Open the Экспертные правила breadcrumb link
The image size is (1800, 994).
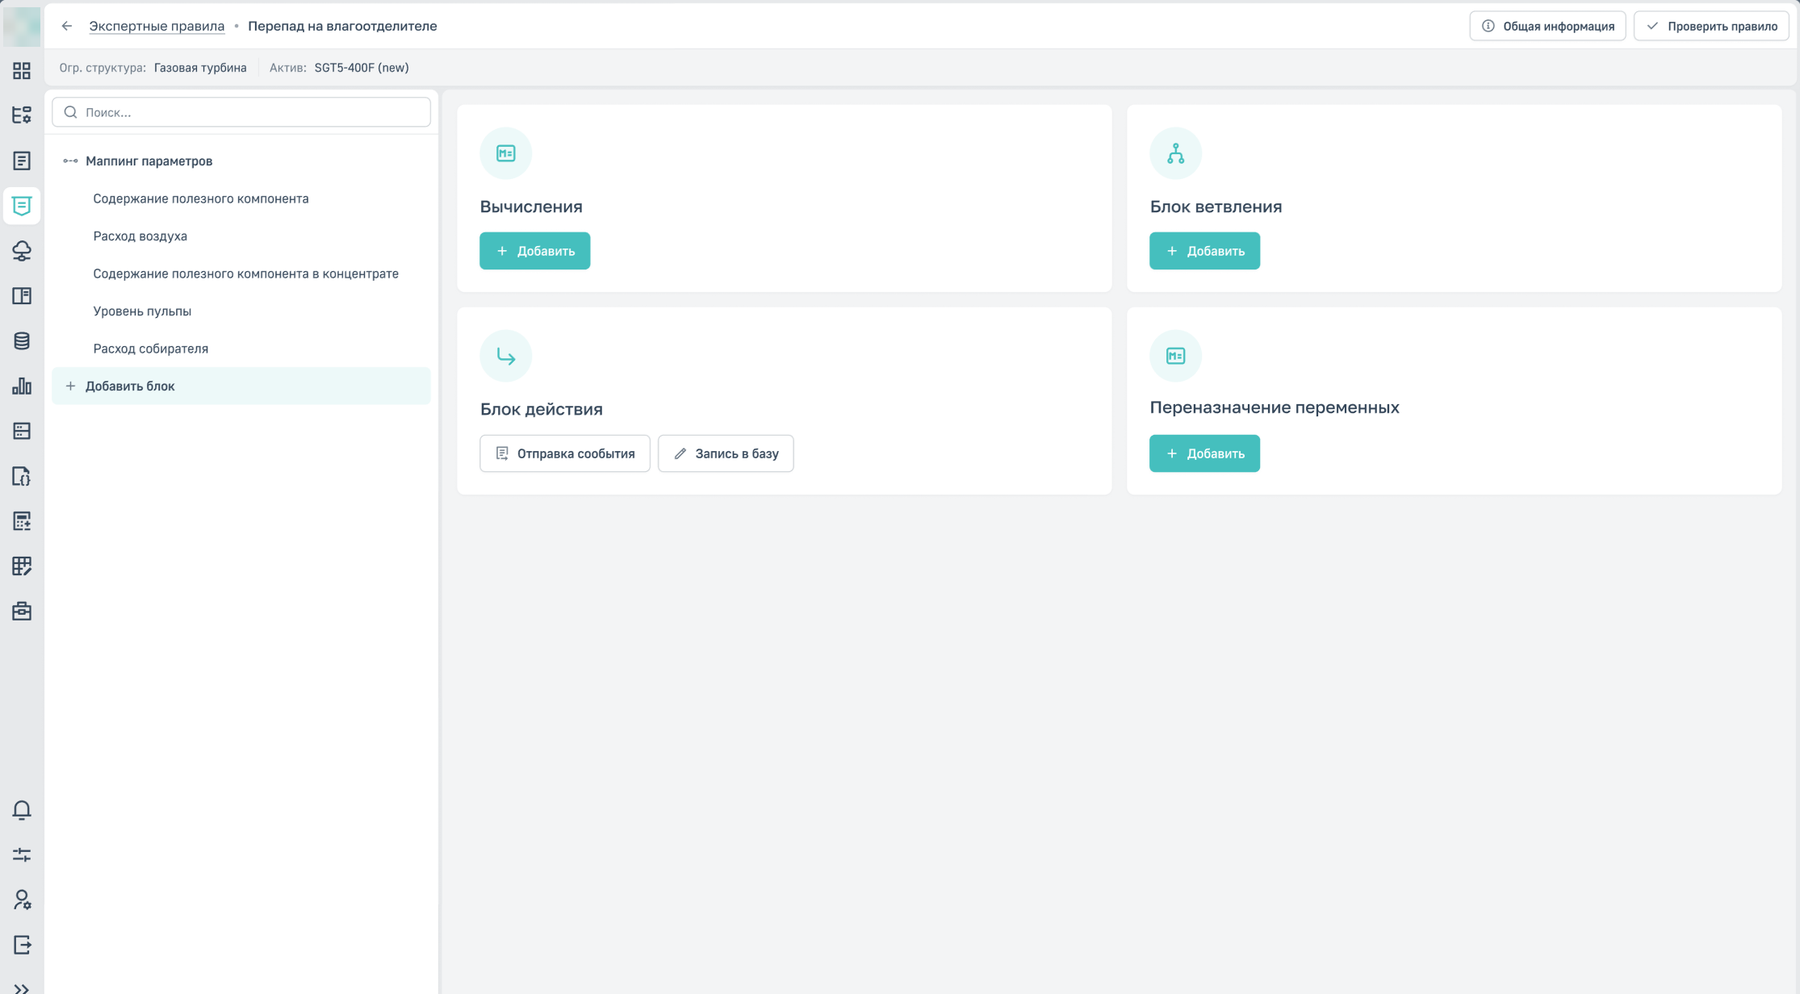(157, 26)
